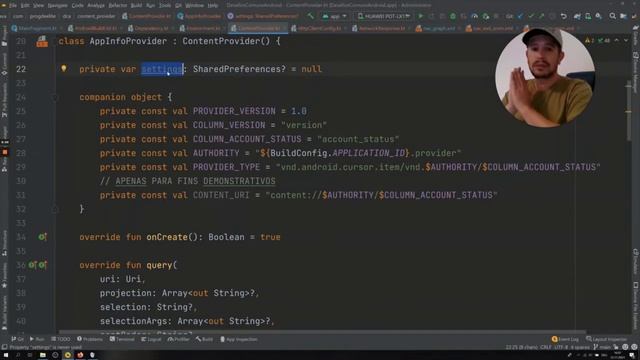The width and height of the screenshot is (640, 360).
Task: Open the Event Log panel
Action: click(x=565, y=339)
